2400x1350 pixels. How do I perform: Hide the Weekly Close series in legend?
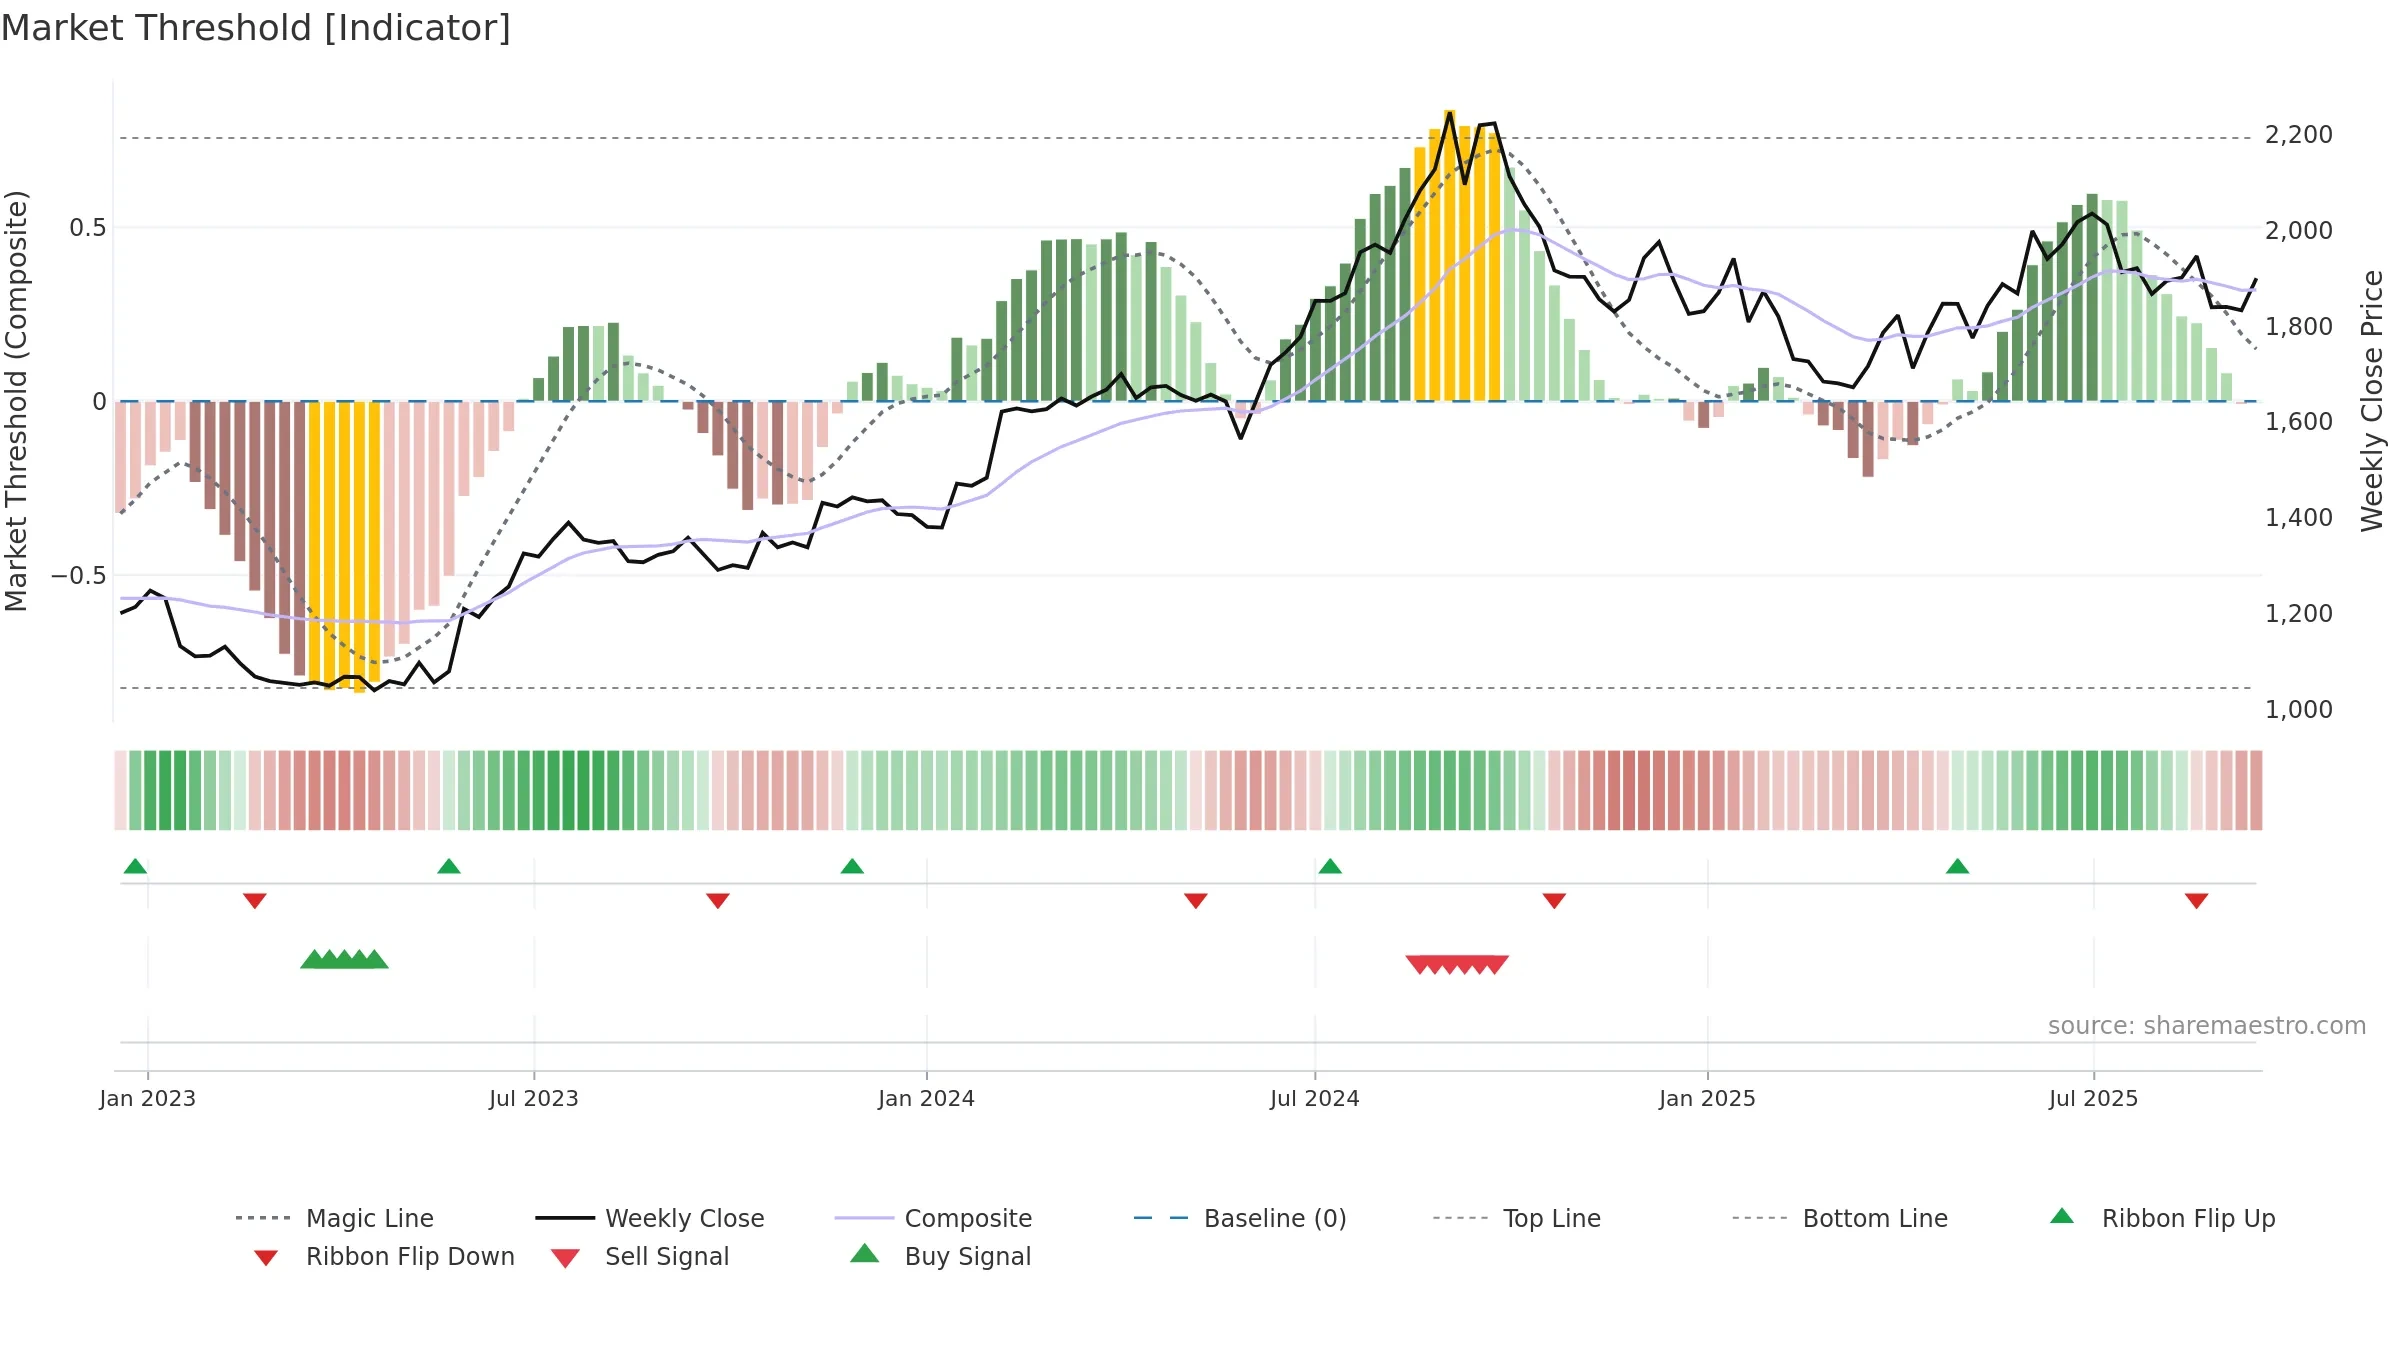click(650, 1218)
